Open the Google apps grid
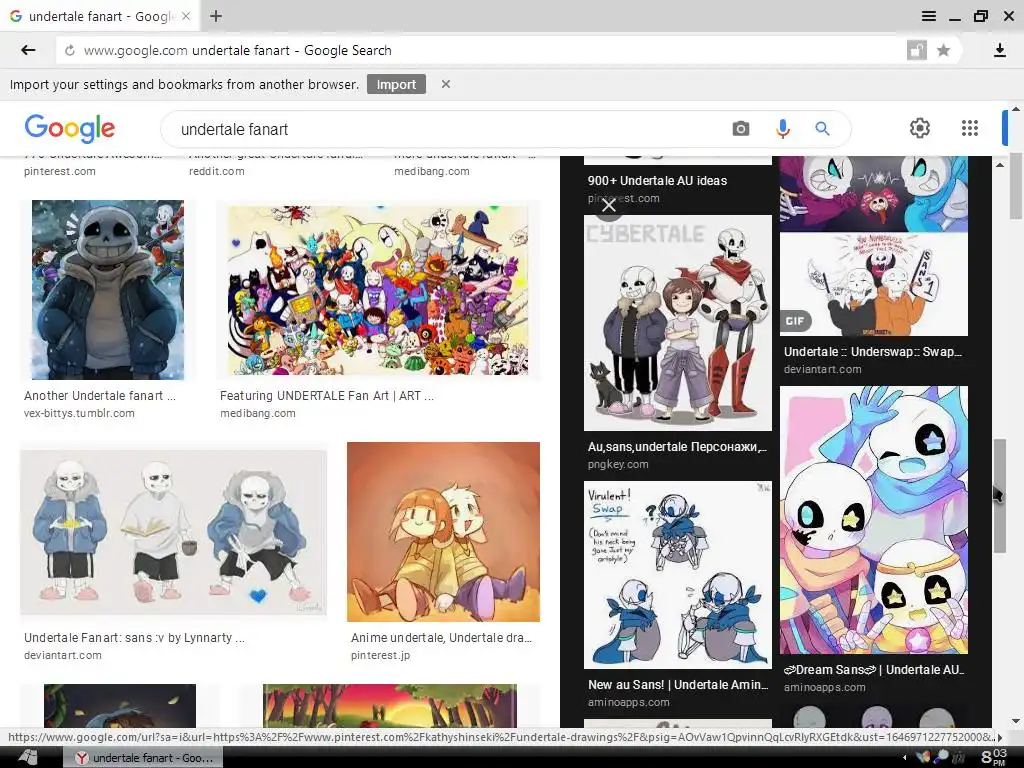 pos(970,128)
